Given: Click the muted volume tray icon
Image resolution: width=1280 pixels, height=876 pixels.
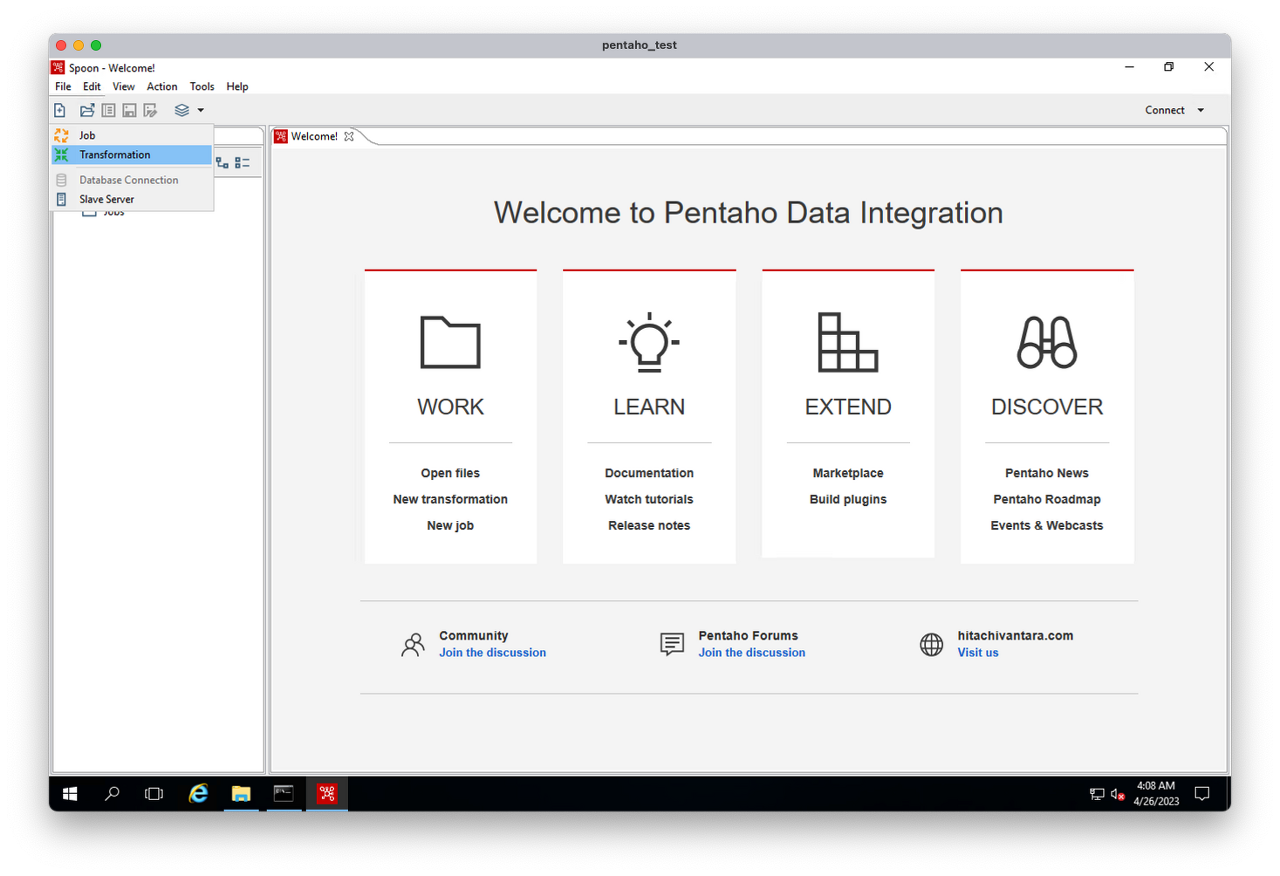Looking at the screenshot, I should tap(1119, 795).
